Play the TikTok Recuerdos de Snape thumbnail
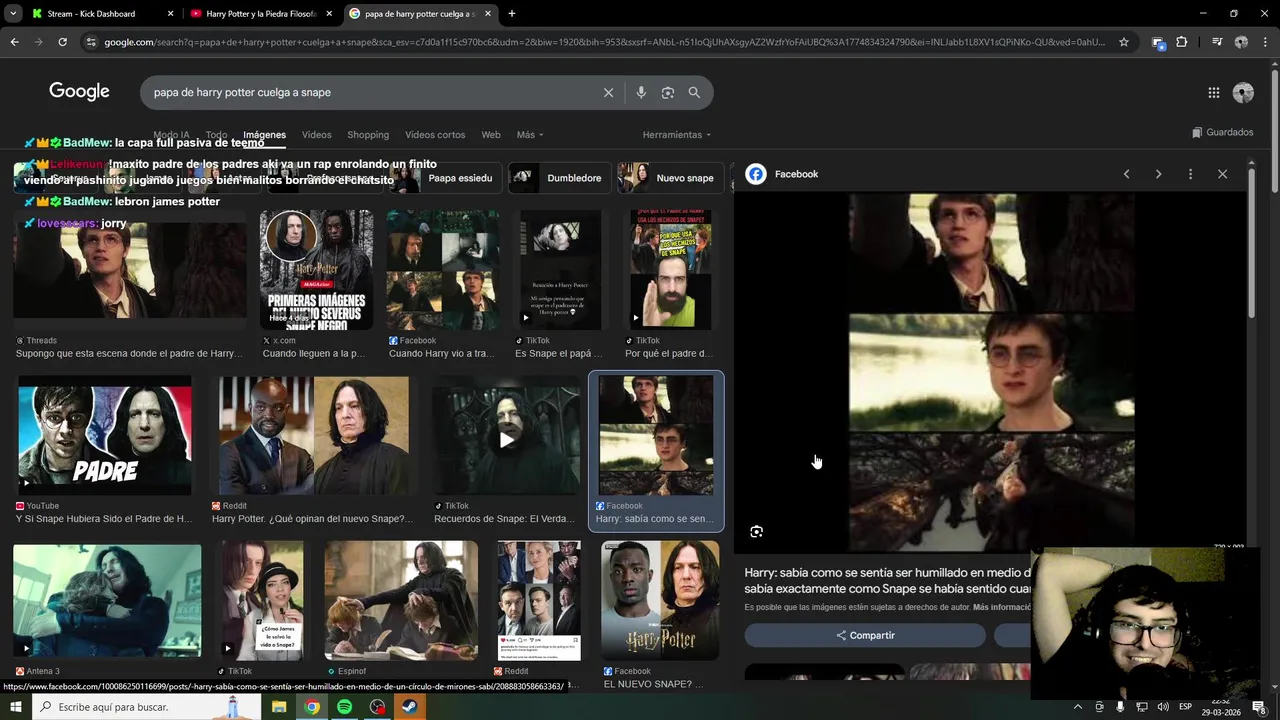1280x720 pixels. (x=506, y=438)
